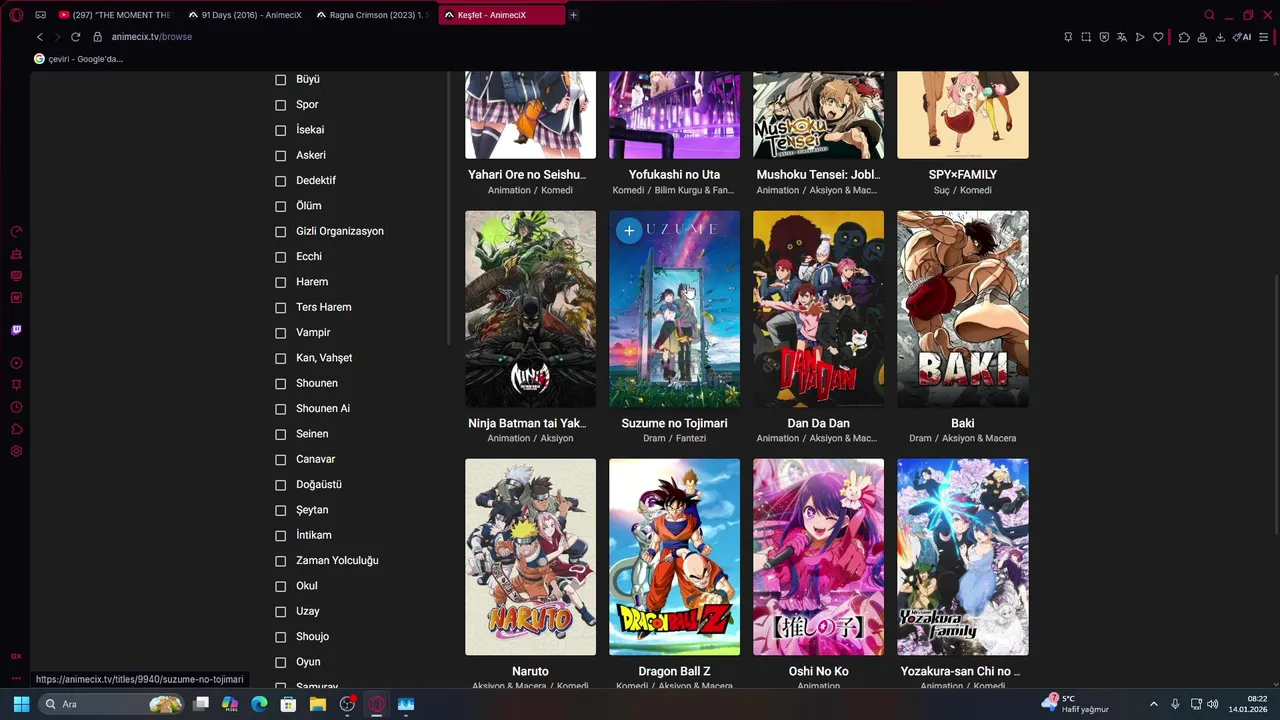The image size is (1280, 720).
Task: Open Twitch from the Opera sidebar
Action: (x=16, y=330)
